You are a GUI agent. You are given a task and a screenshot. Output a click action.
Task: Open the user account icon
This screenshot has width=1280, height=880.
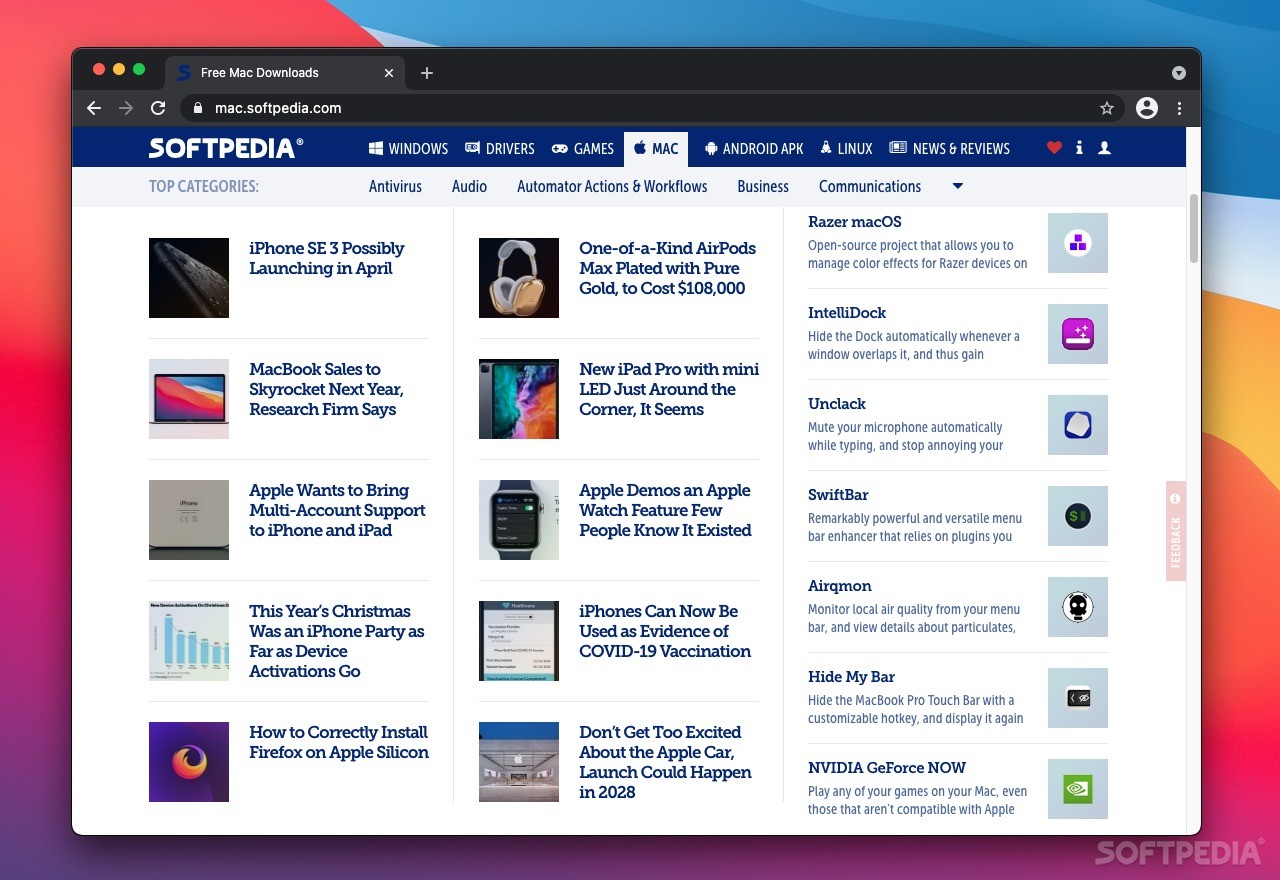point(1104,147)
